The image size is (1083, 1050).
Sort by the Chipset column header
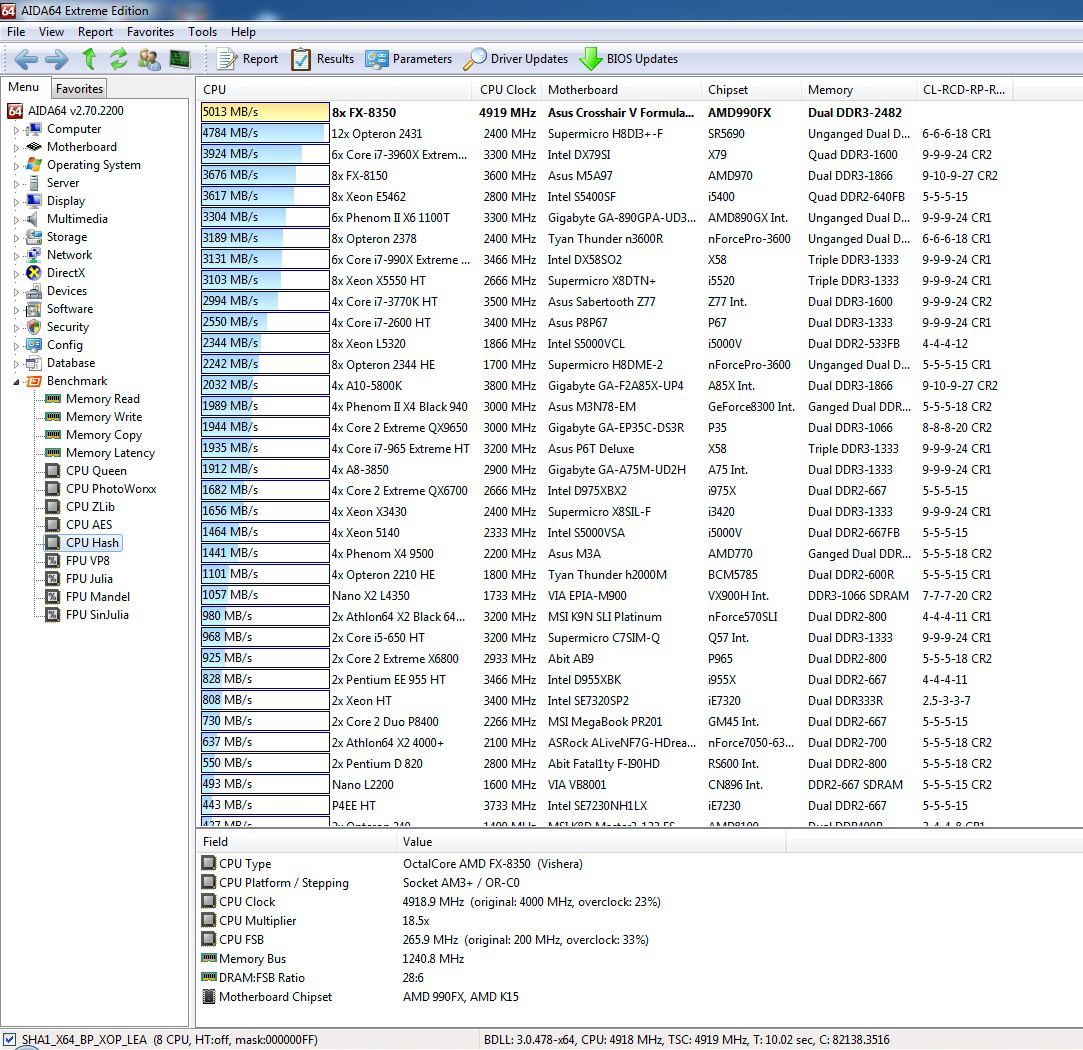click(x=751, y=90)
